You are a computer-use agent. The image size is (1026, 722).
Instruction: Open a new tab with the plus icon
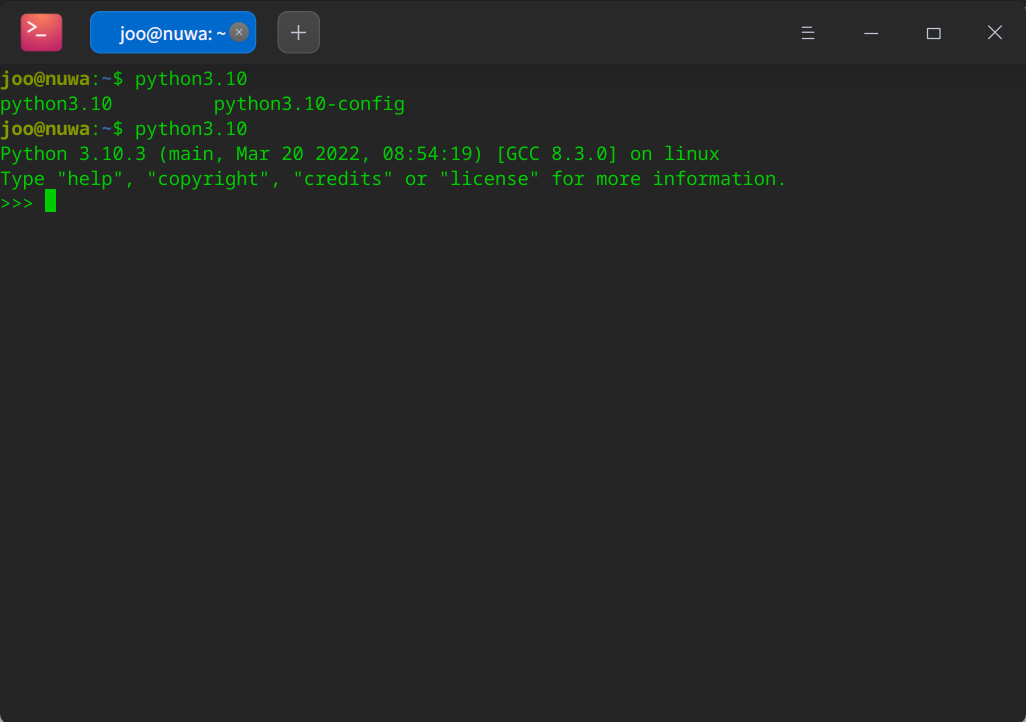(x=297, y=31)
